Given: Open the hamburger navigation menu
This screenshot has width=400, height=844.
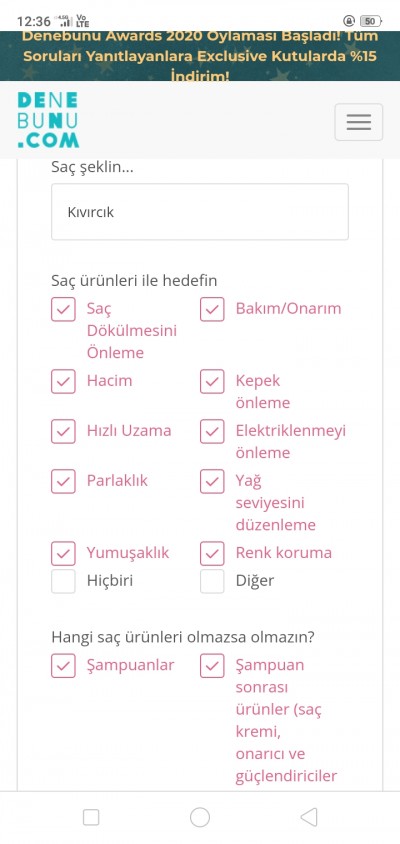Looking at the screenshot, I should 359,122.
